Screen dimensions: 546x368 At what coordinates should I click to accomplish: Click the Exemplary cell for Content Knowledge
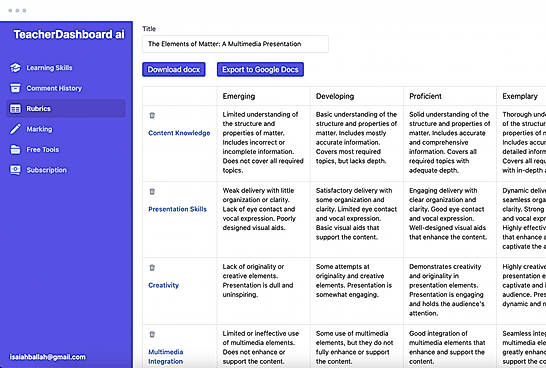pos(522,143)
